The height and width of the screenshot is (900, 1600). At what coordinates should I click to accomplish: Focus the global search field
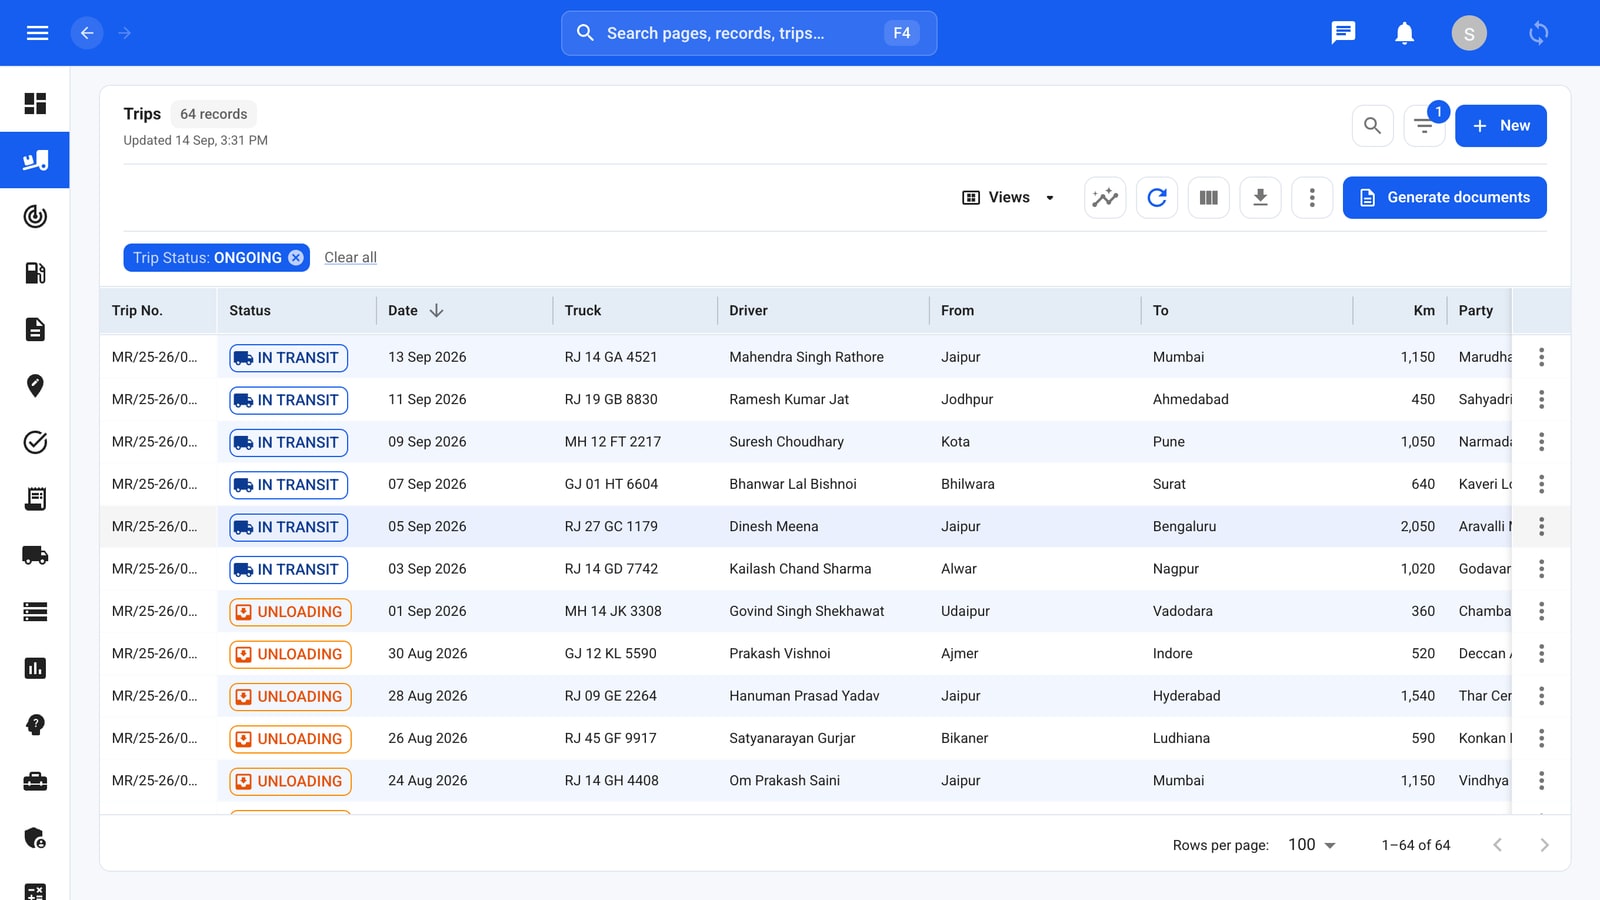coord(749,33)
